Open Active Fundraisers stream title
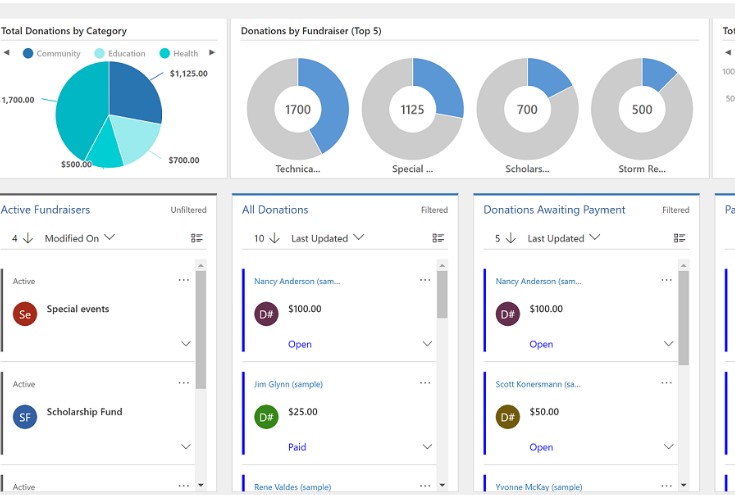The width and height of the screenshot is (735, 495). click(45, 210)
